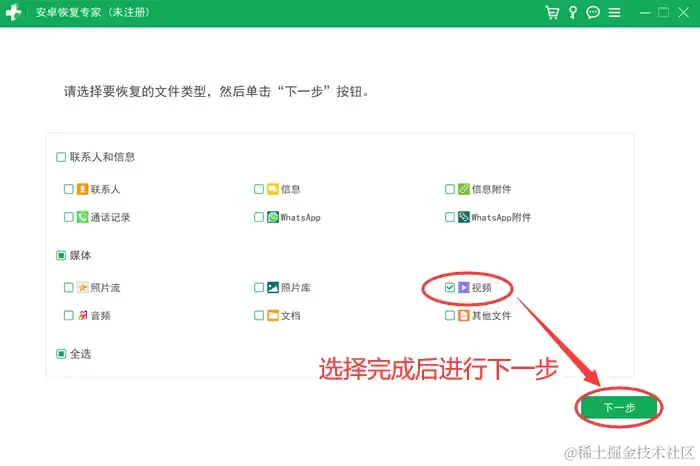This screenshot has height=466, width=700.
Task: Click the 文档 documents icon
Action: tap(273, 316)
